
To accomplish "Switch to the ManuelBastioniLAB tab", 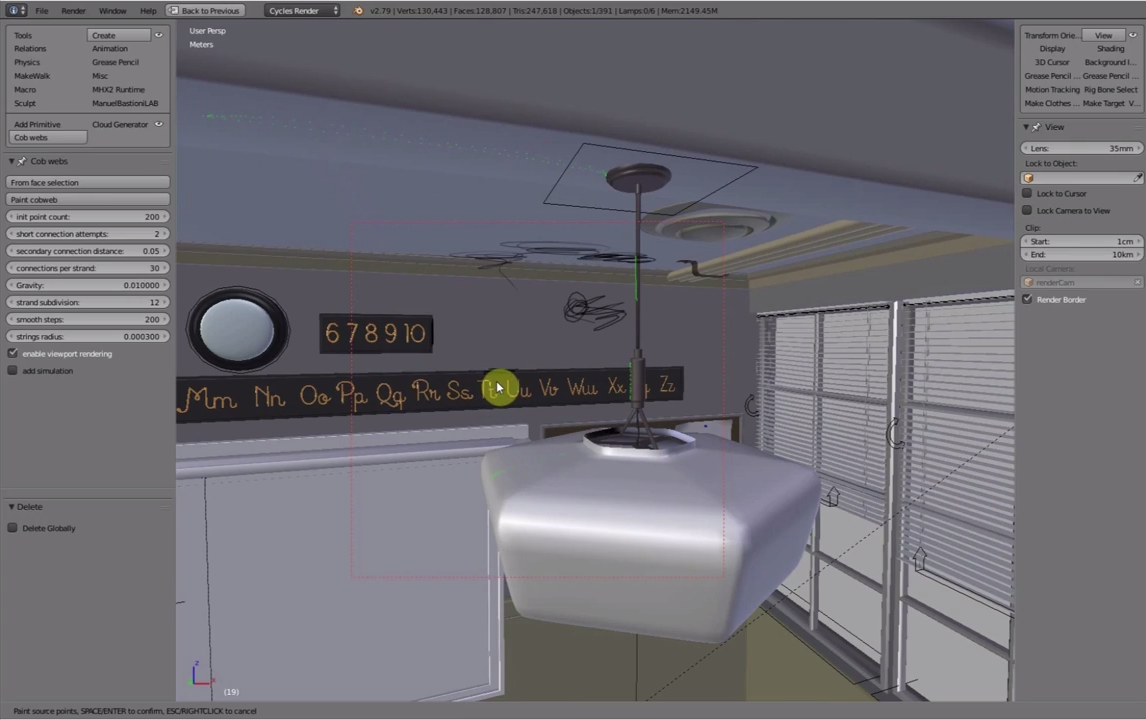I will (x=125, y=104).
